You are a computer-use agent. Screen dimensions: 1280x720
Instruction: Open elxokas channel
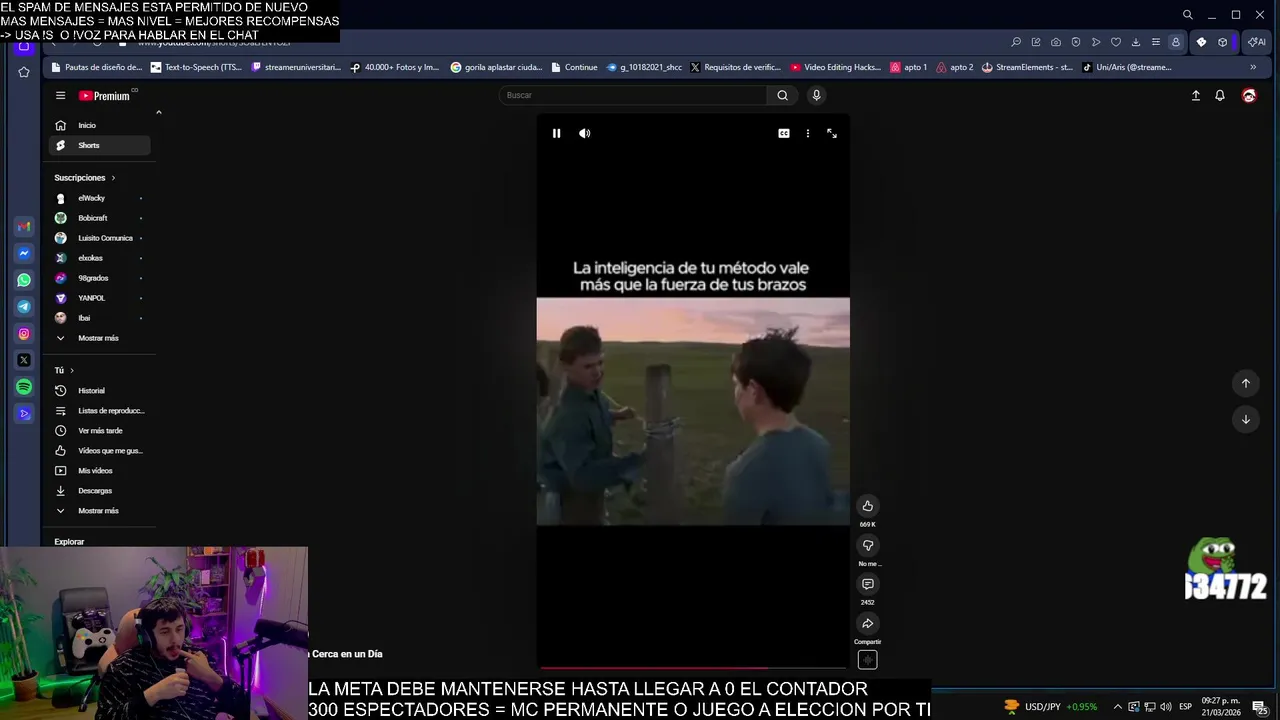click(99, 258)
